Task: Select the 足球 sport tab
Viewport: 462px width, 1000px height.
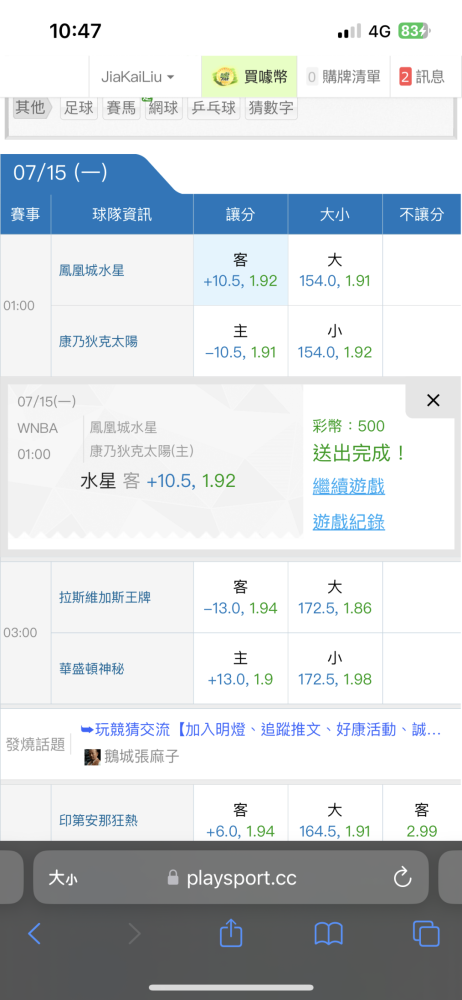Action: point(79,108)
